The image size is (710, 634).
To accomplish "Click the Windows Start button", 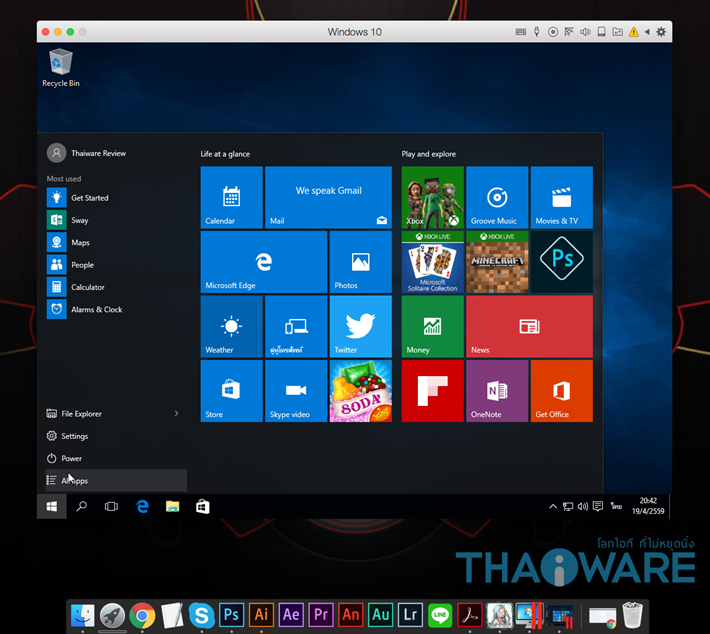I will click(52, 506).
